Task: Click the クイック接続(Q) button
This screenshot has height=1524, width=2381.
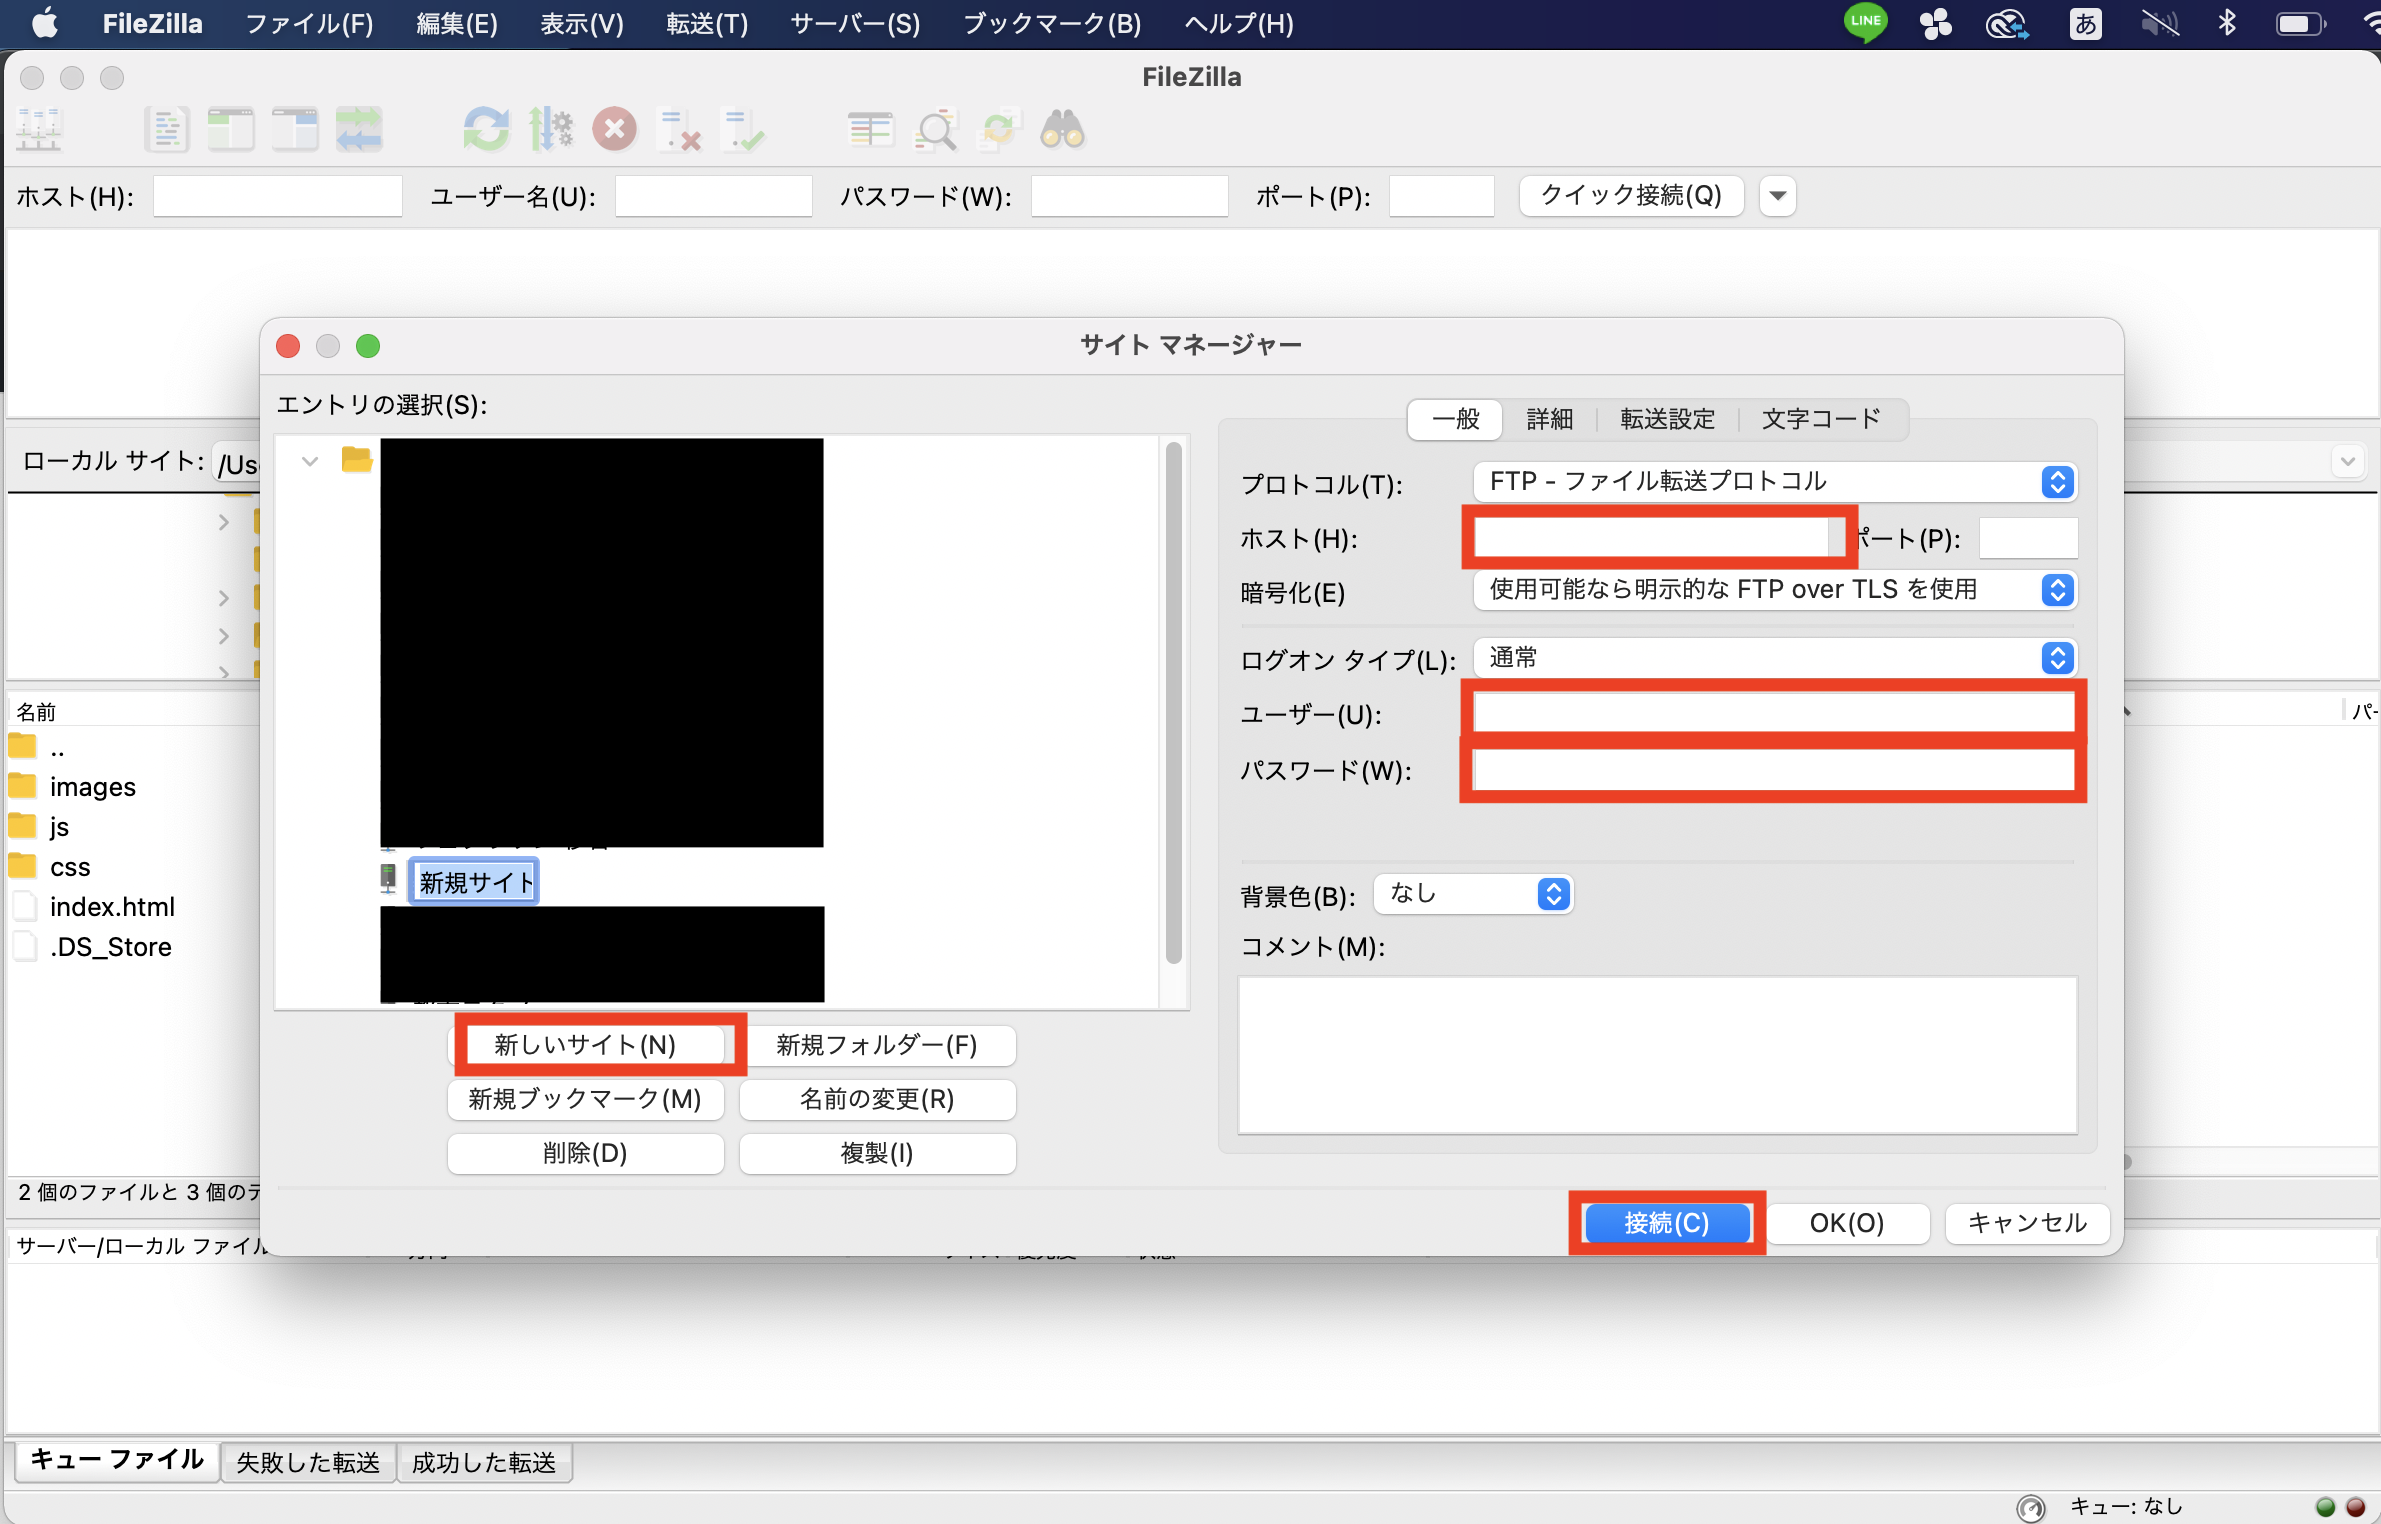Action: 1631,196
